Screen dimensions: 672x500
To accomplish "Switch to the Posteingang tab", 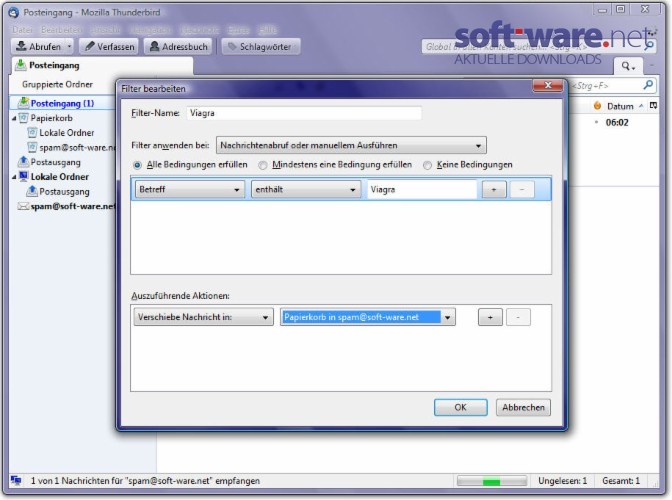I will click(102, 66).
